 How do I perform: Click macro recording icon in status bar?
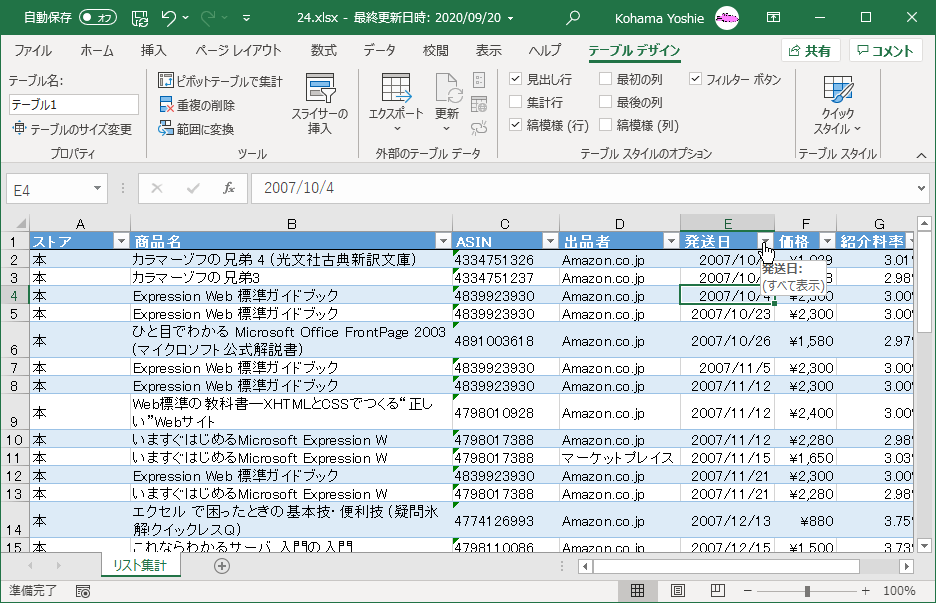pyautogui.click(x=83, y=591)
